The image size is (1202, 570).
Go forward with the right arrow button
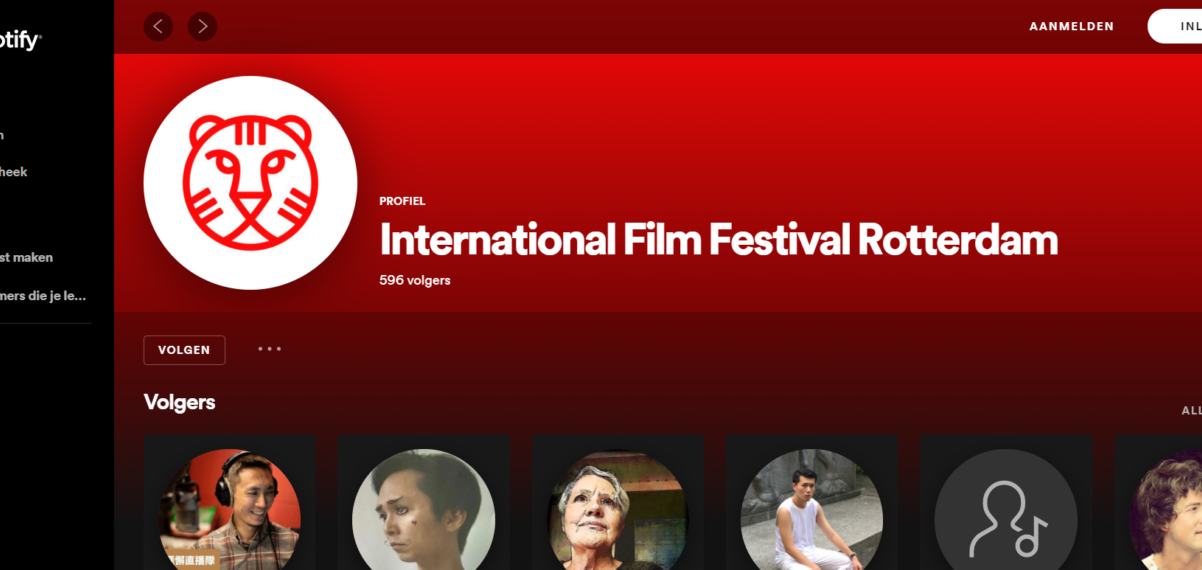click(x=202, y=26)
